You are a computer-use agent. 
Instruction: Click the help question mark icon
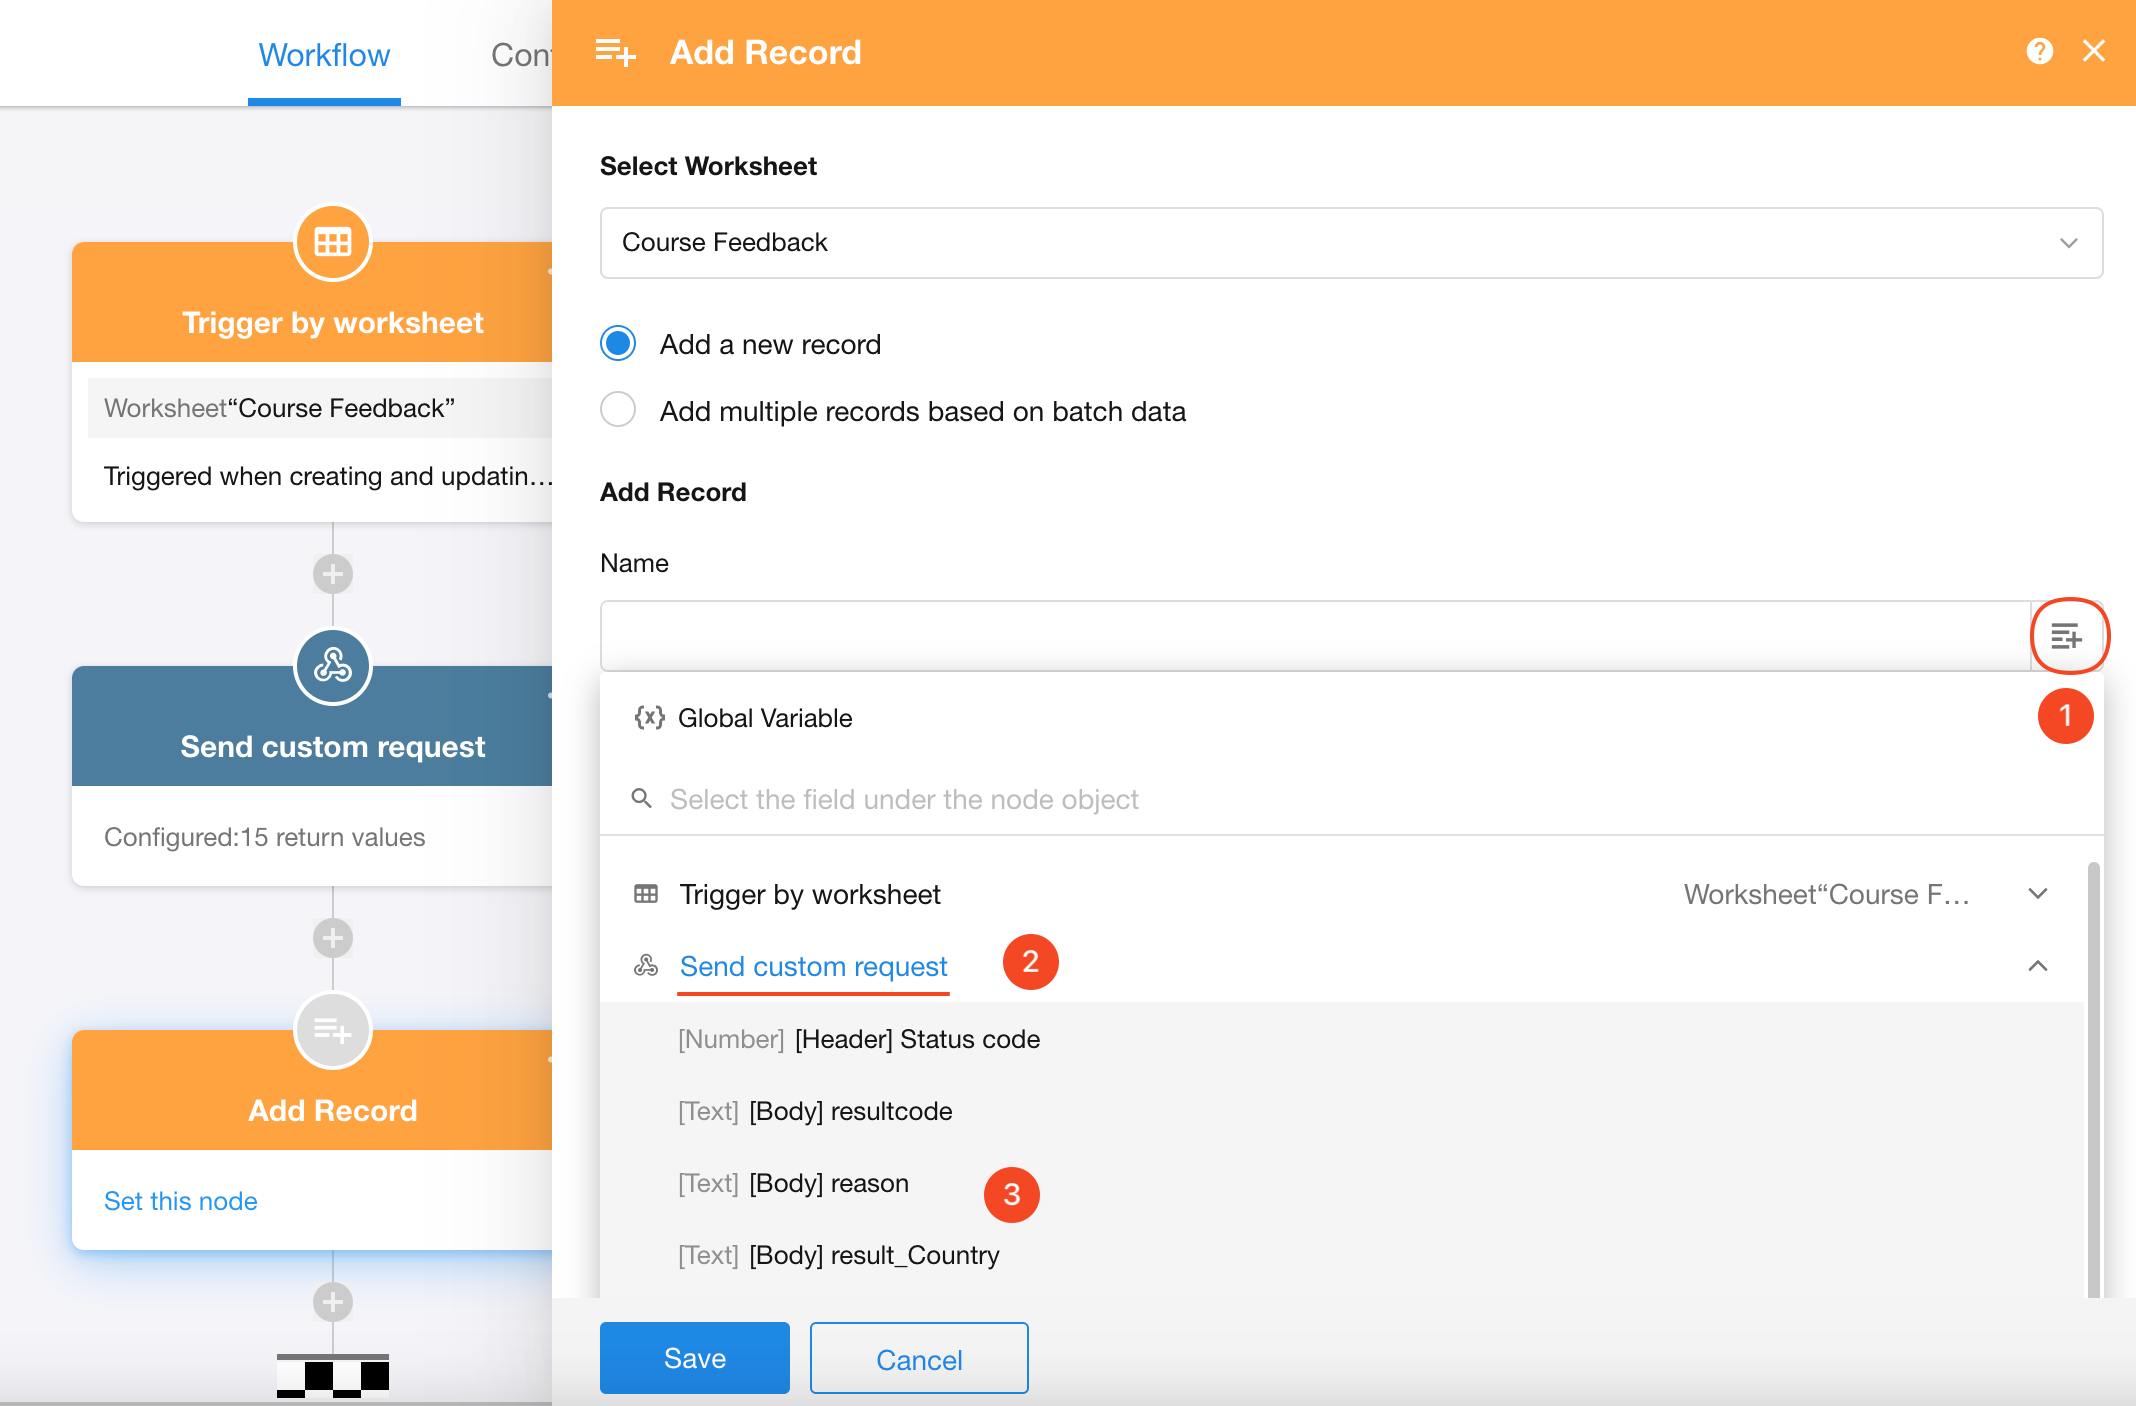(2039, 51)
